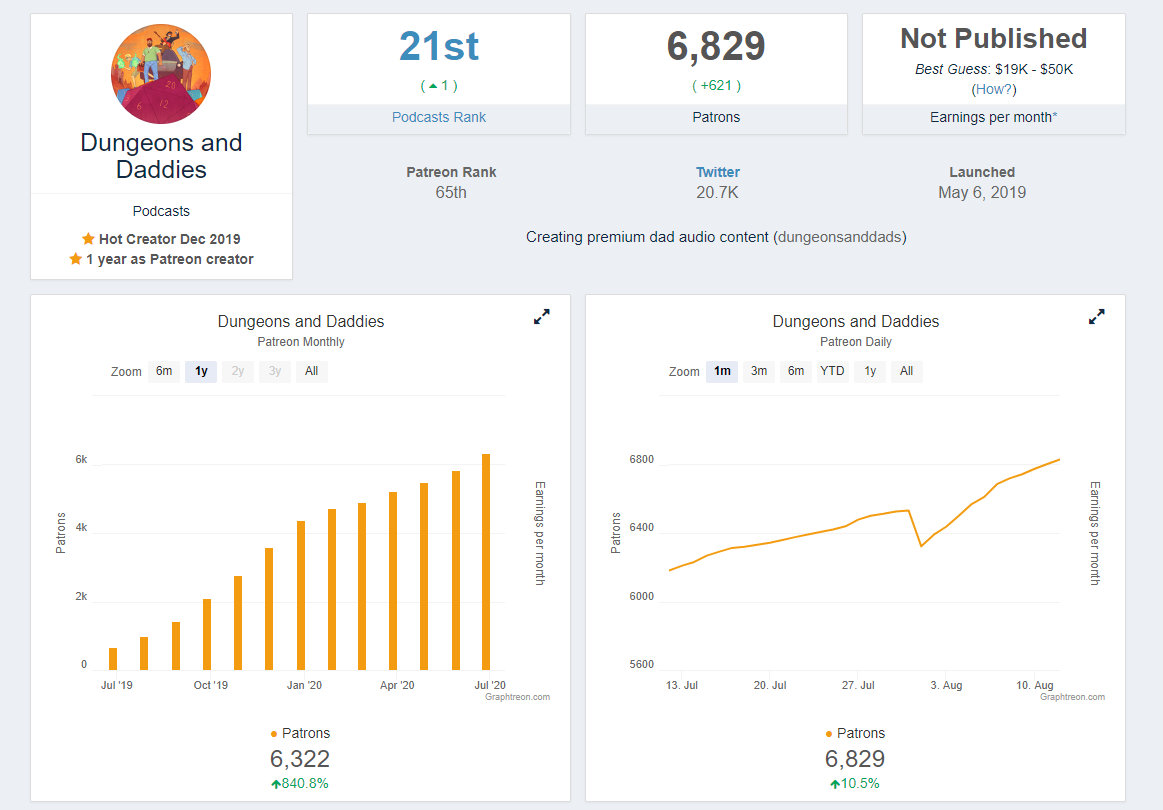Click the Hot Creator Dec 2019 badge text
The width and height of the screenshot is (1163, 810).
pos(170,239)
